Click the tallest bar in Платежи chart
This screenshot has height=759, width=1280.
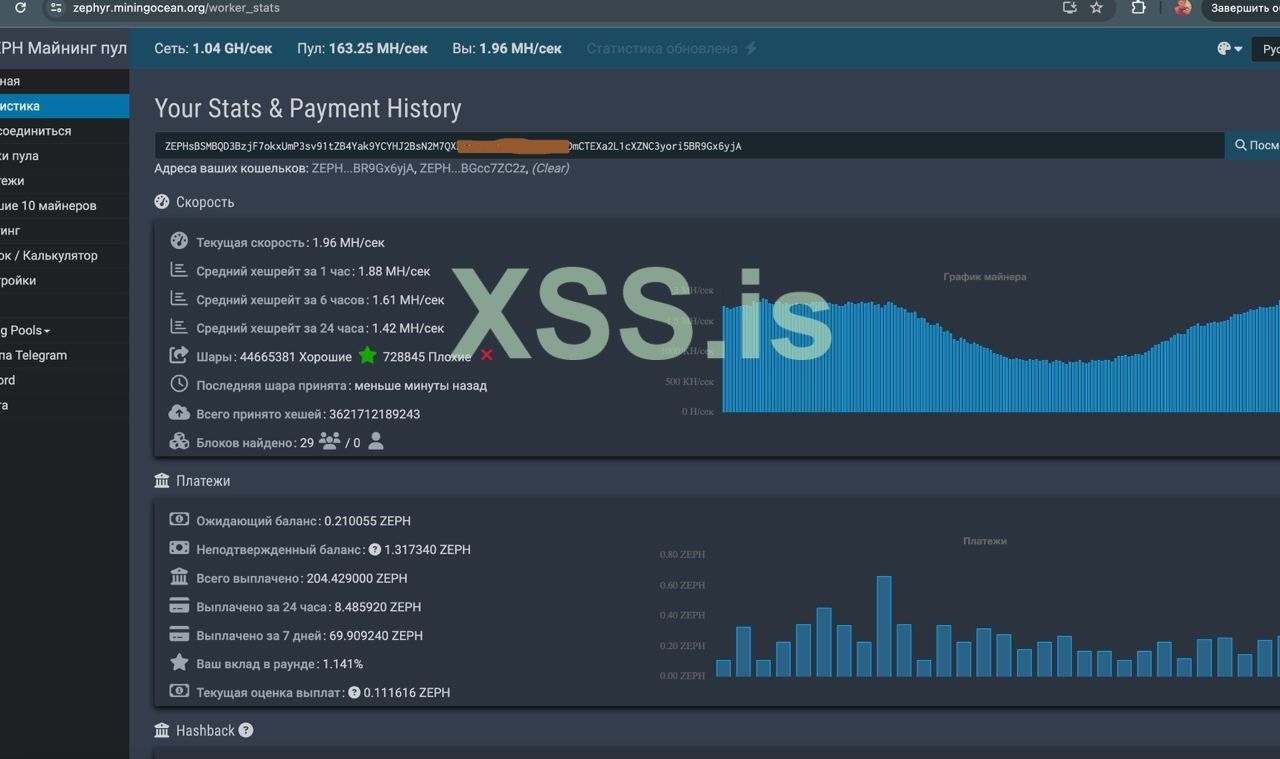pyautogui.click(x=884, y=626)
